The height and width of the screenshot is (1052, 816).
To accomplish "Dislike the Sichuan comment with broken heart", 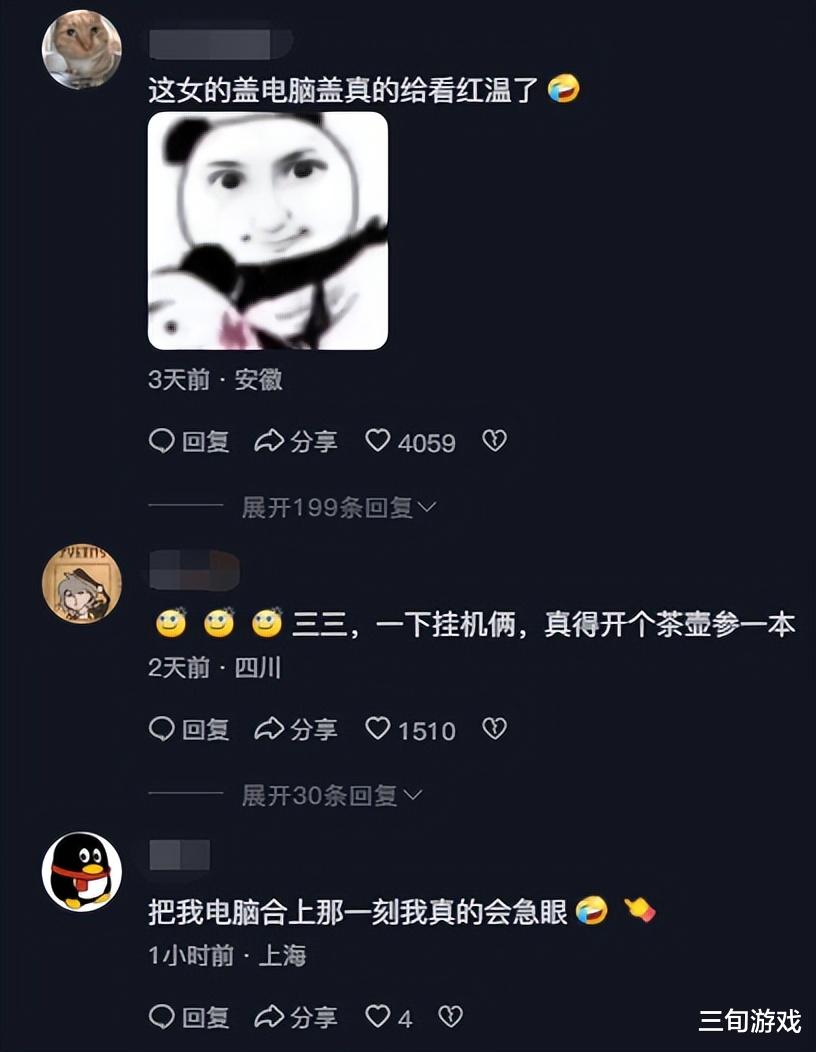I will pyautogui.click(x=495, y=729).
